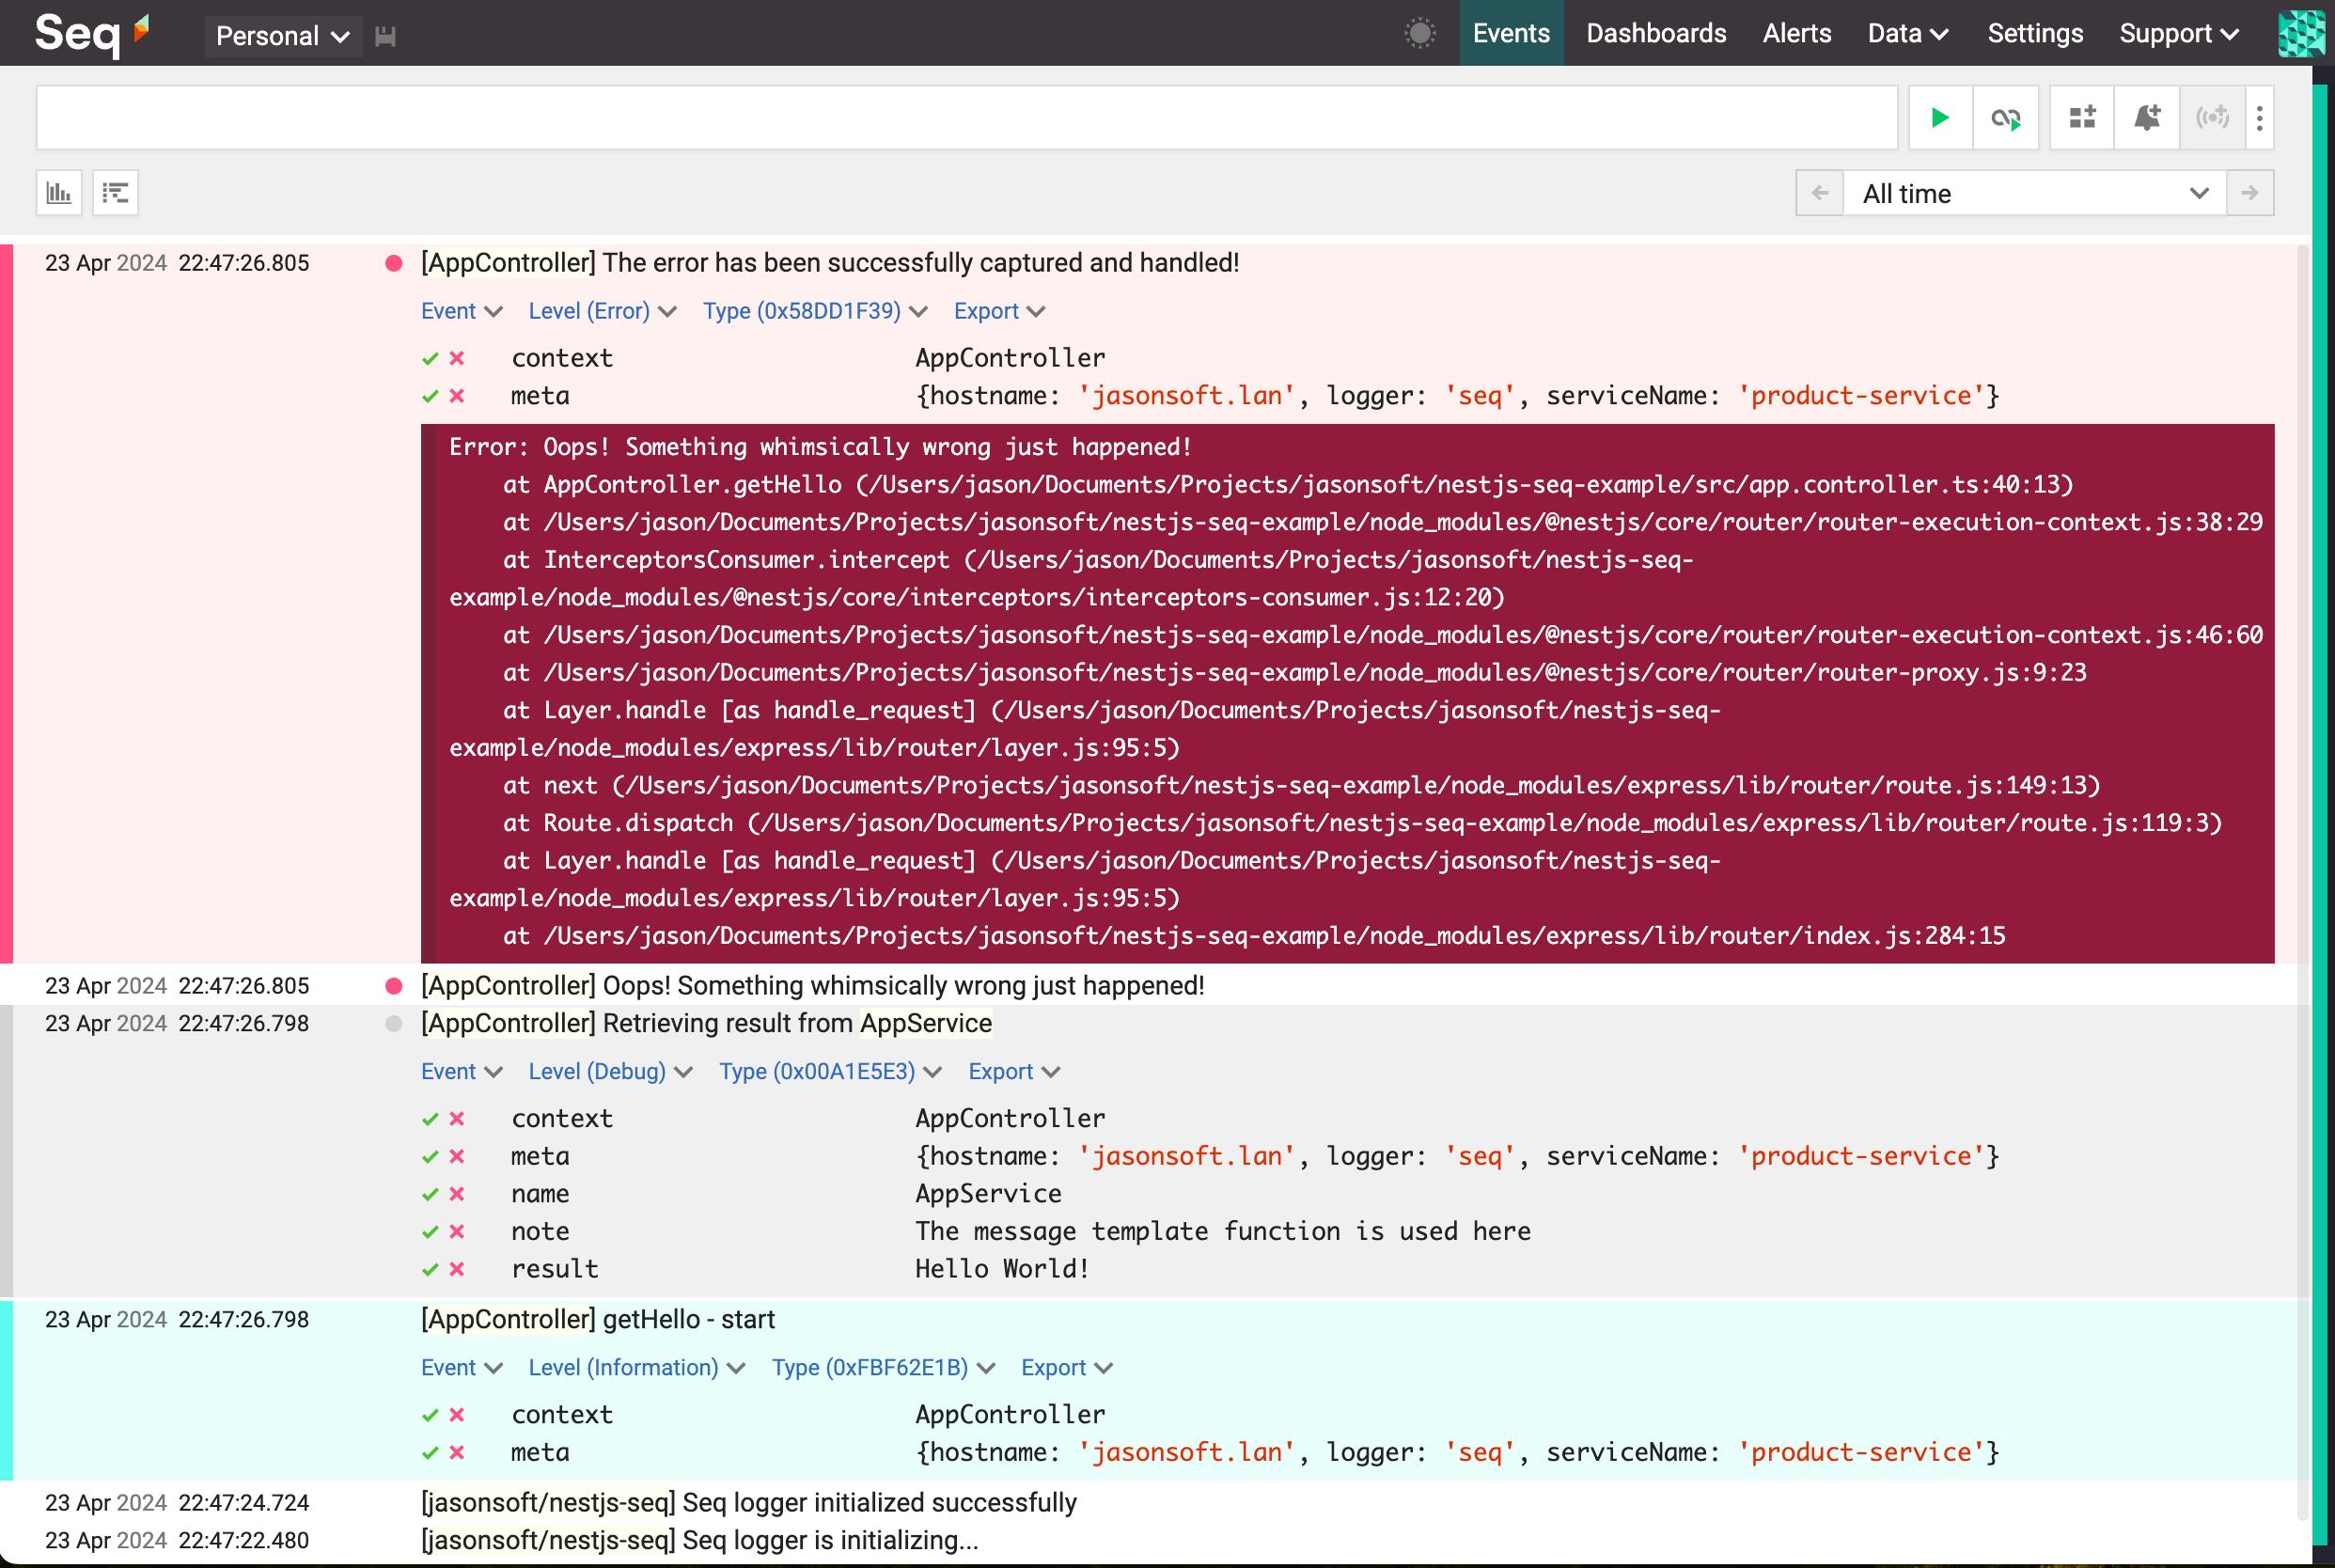Go to the Dashboards tab
This screenshot has height=1568, width=2335.
pos(1655,33)
